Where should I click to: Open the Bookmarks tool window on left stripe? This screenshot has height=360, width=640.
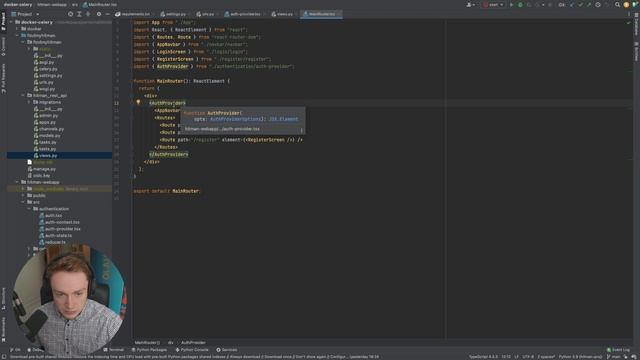click(x=3, y=330)
